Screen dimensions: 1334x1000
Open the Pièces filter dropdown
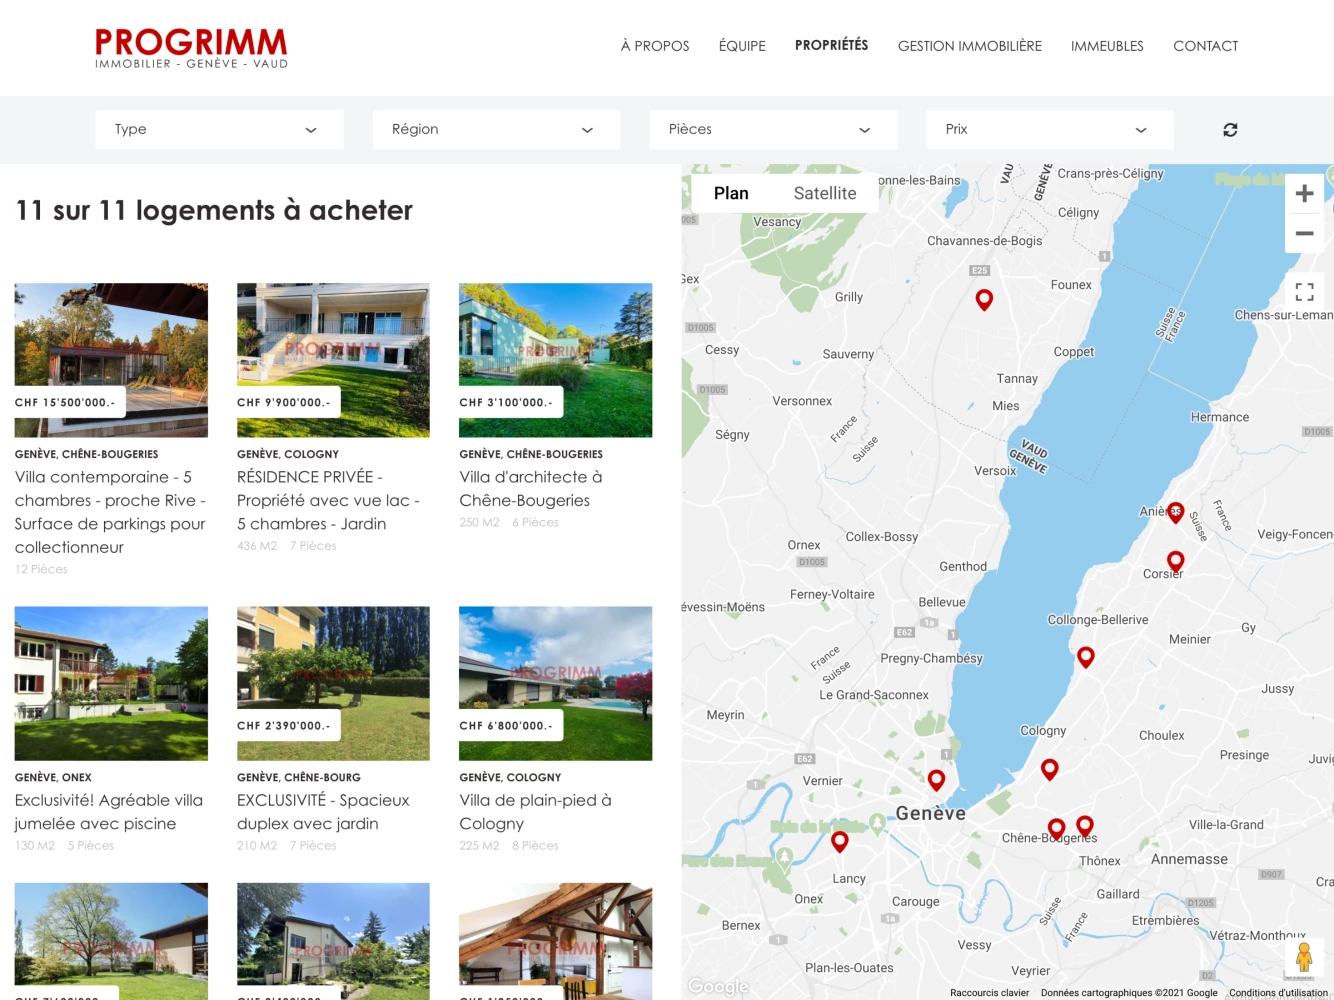click(x=773, y=129)
